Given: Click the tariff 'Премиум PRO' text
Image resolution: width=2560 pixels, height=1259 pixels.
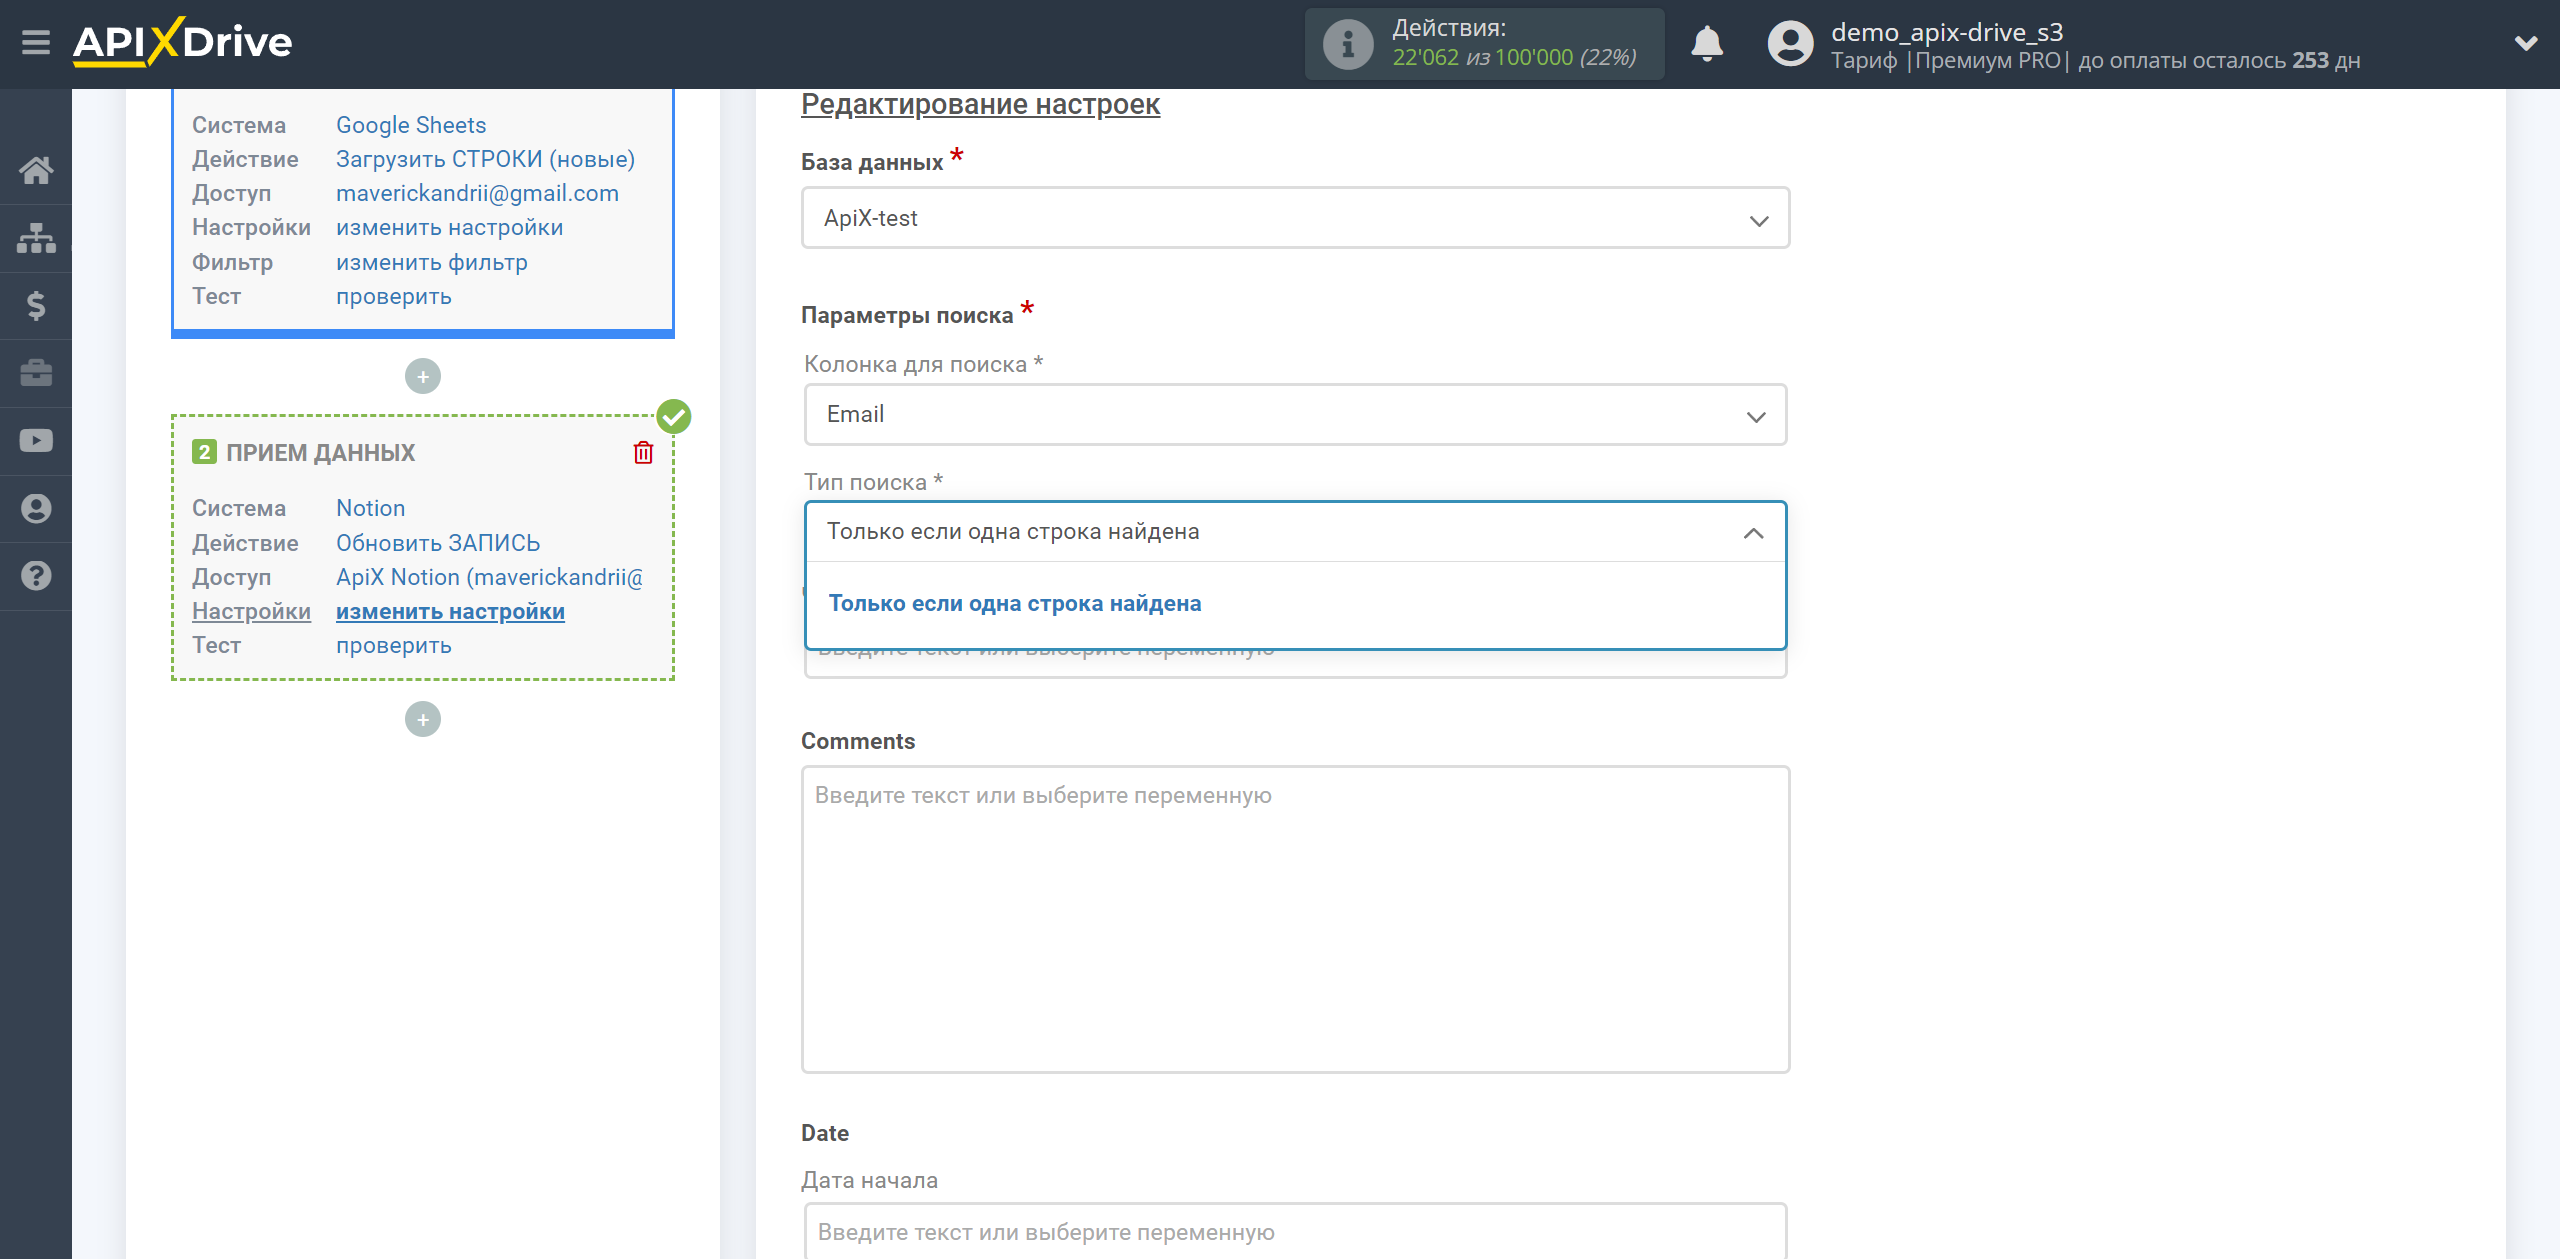Looking at the screenshot, I should (x=1987, y=61).
